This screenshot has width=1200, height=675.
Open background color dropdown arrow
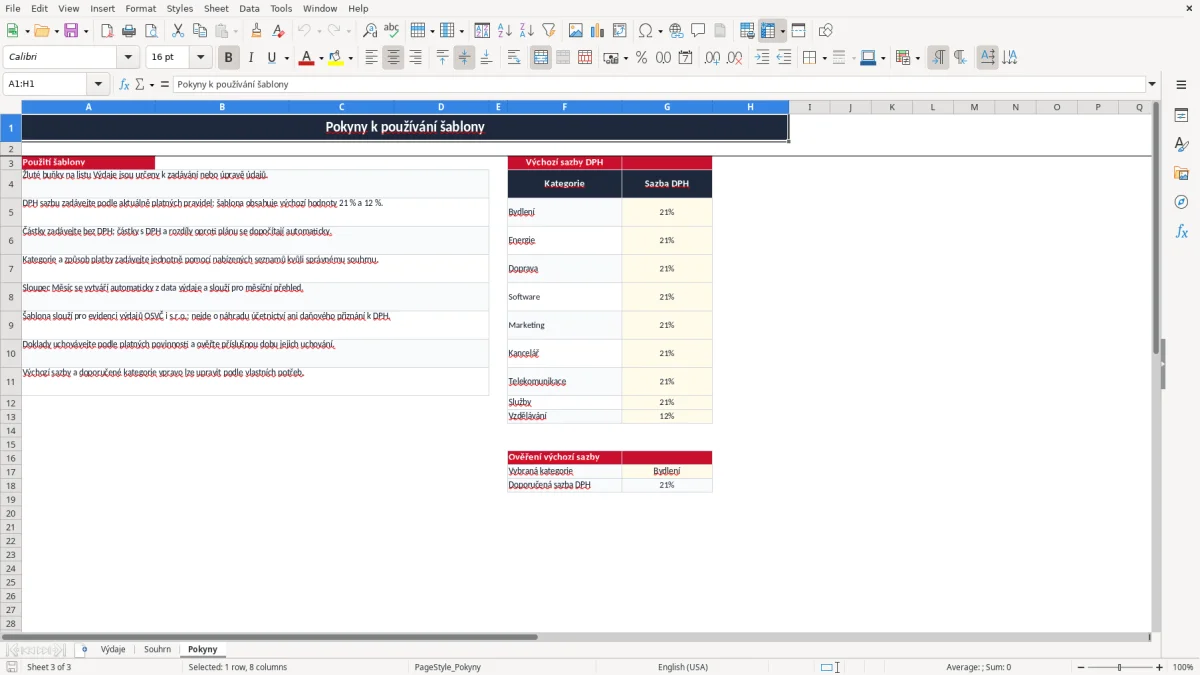pos(350,58)
